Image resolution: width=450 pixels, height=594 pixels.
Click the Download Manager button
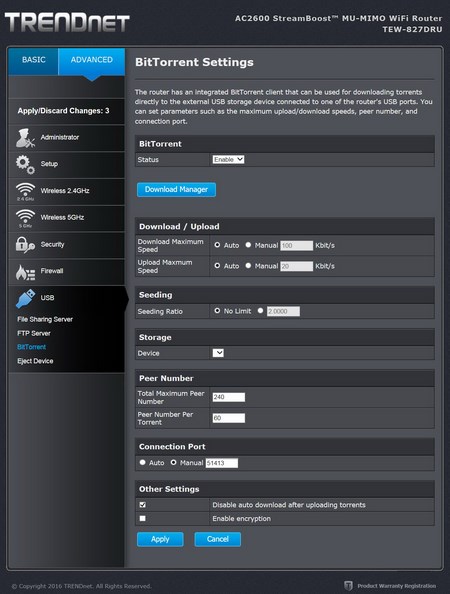[x=177, y=189]
